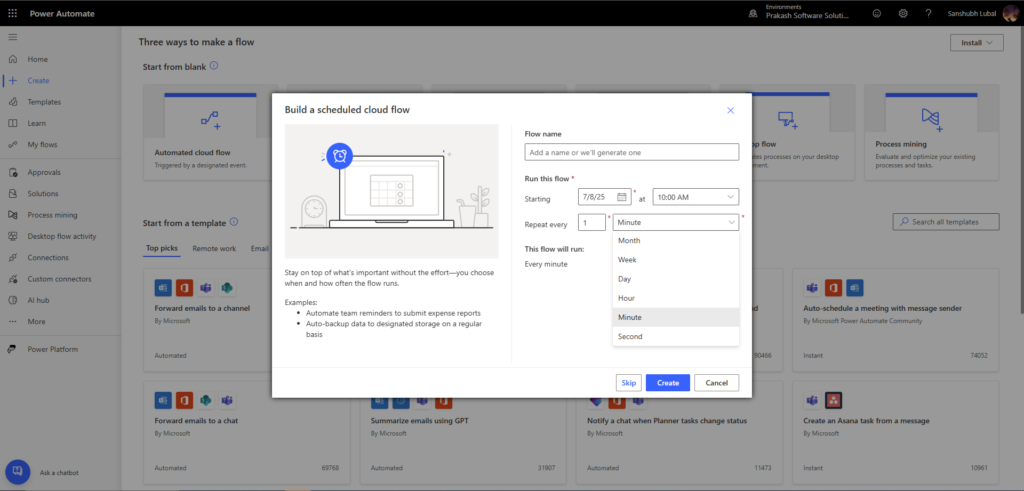This screenshot has width=1024, height=491.
Task: Click the search magnifier in Search all templates
Action: click(x=904, y=222)
